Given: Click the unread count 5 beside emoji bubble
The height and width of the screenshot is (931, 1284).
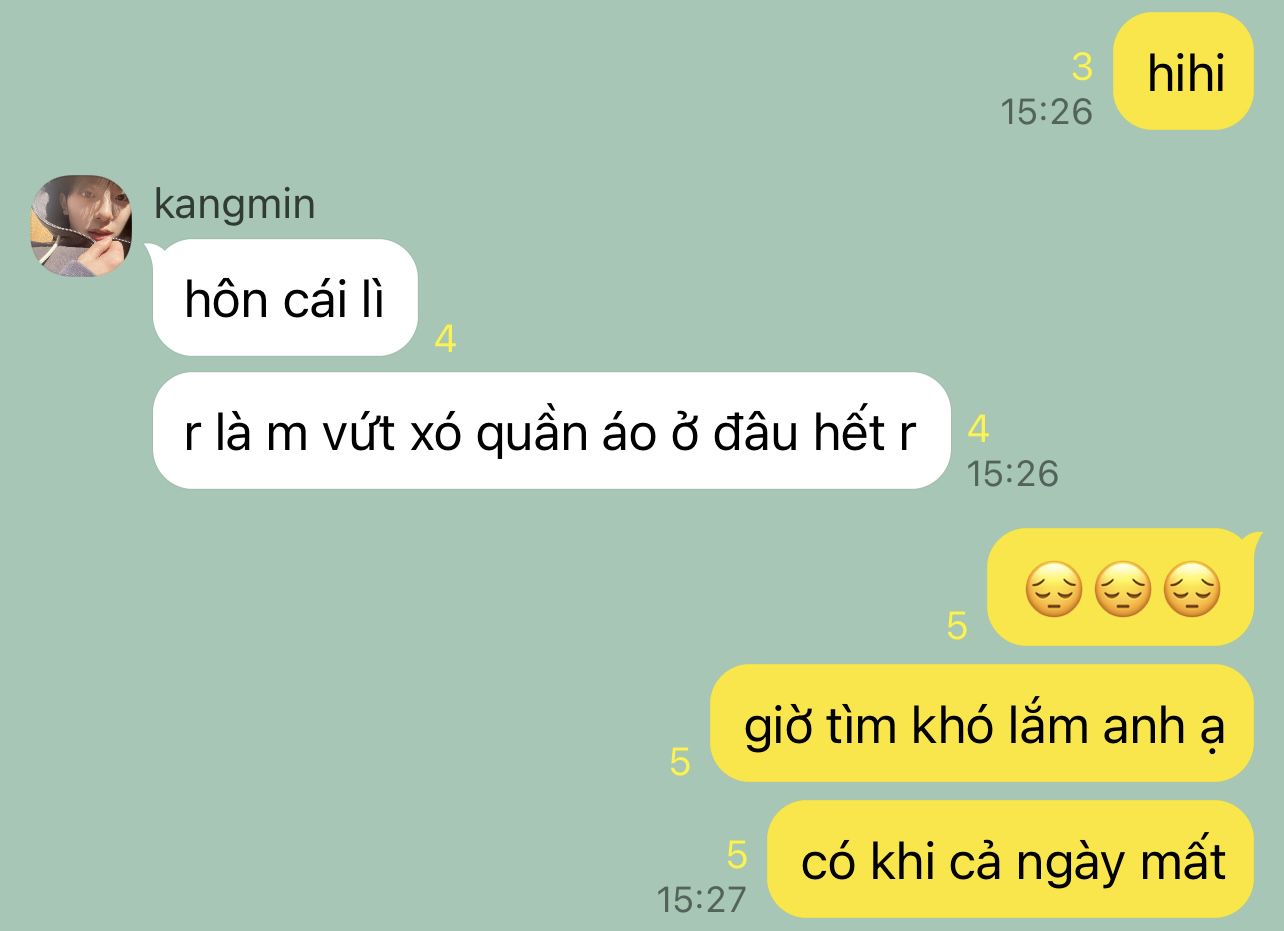Looking at the screenshot, I should pyautogui.click(x=957, y=626).
